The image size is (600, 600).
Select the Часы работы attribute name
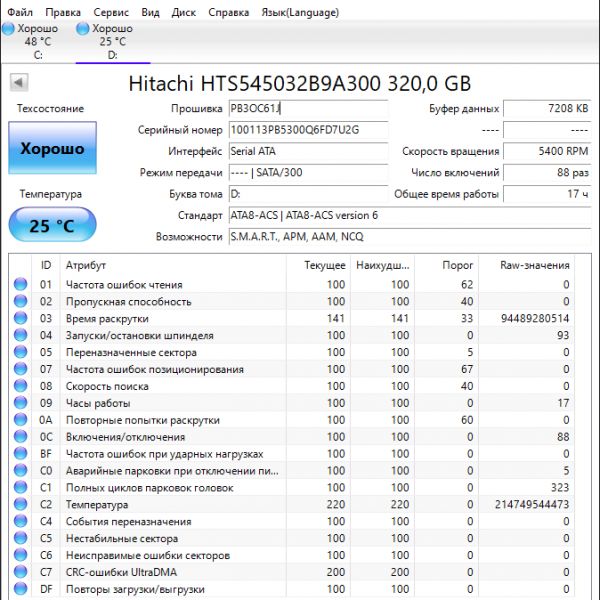[98, 403]
